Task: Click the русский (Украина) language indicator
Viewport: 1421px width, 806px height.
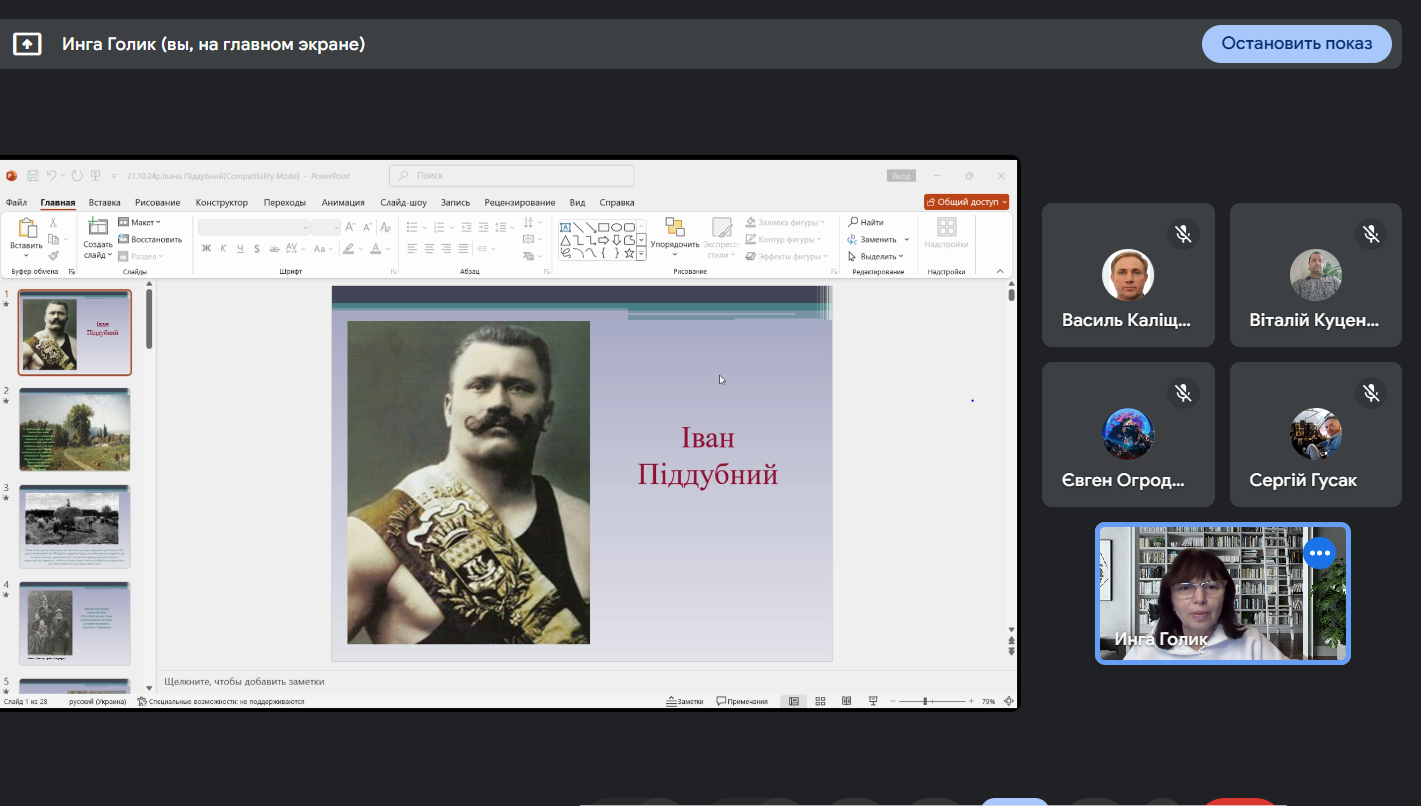Action: tap(97, 702)
